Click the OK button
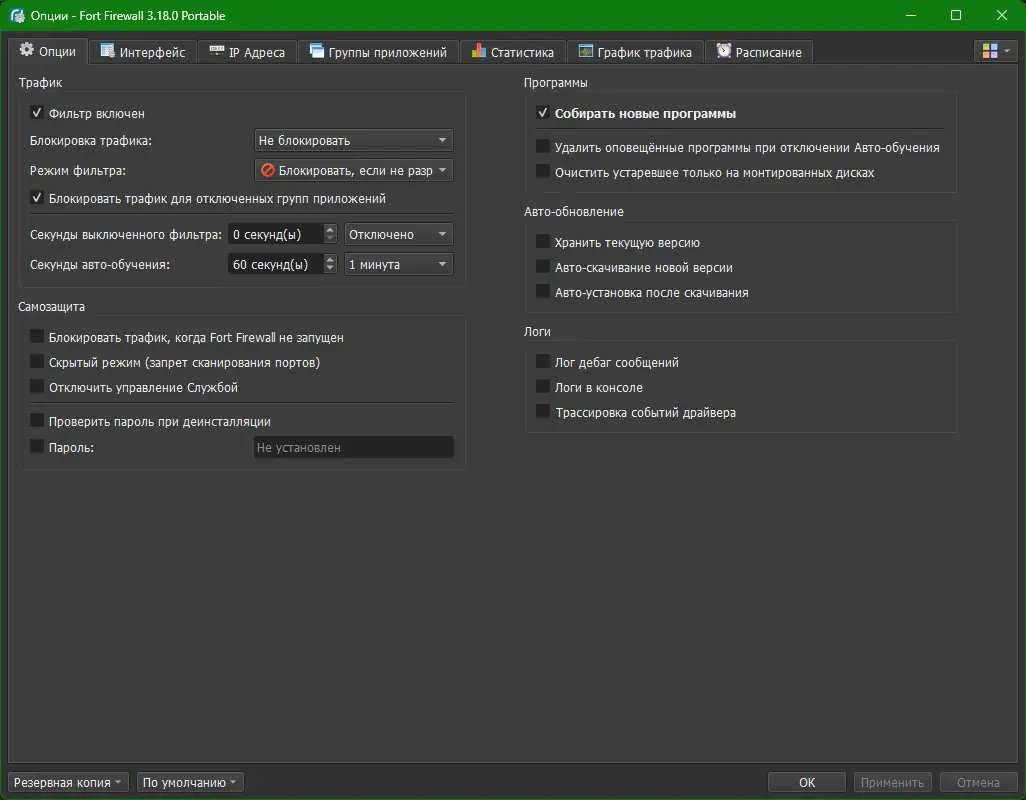Screen dimensions: 1026x800 point(807,782)
